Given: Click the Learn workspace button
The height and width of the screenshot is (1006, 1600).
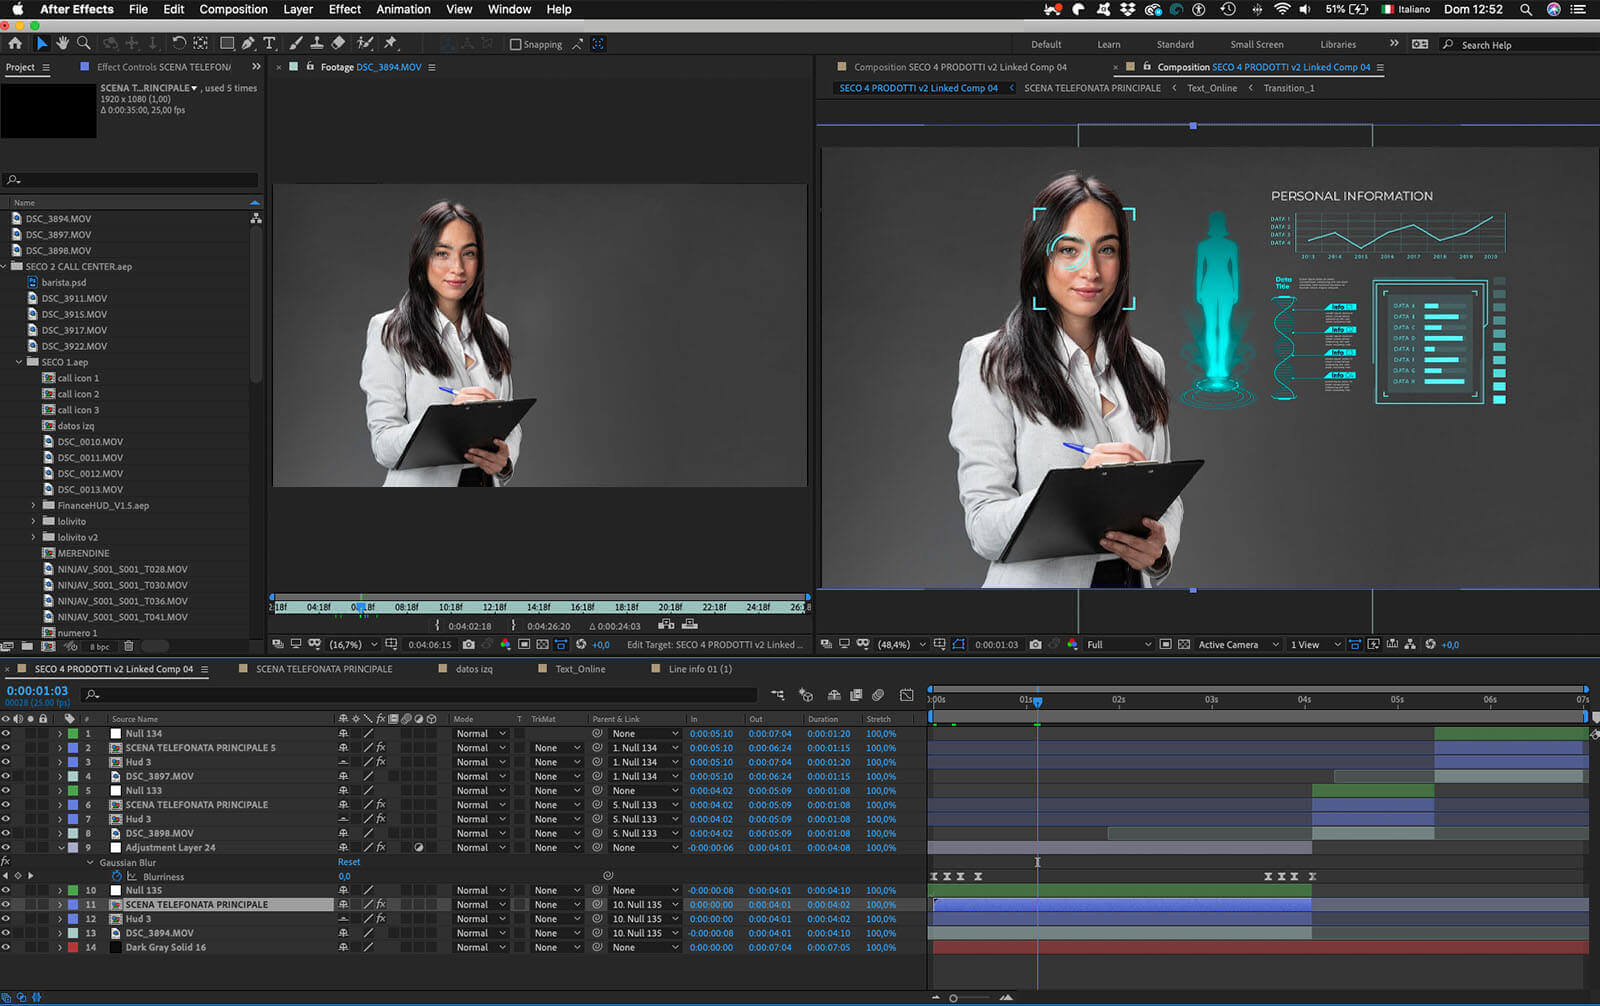Looking at the screenshot, I should pos(1108,44).
